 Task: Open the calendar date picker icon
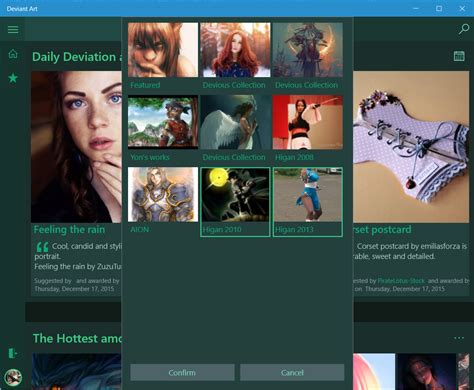459,56
